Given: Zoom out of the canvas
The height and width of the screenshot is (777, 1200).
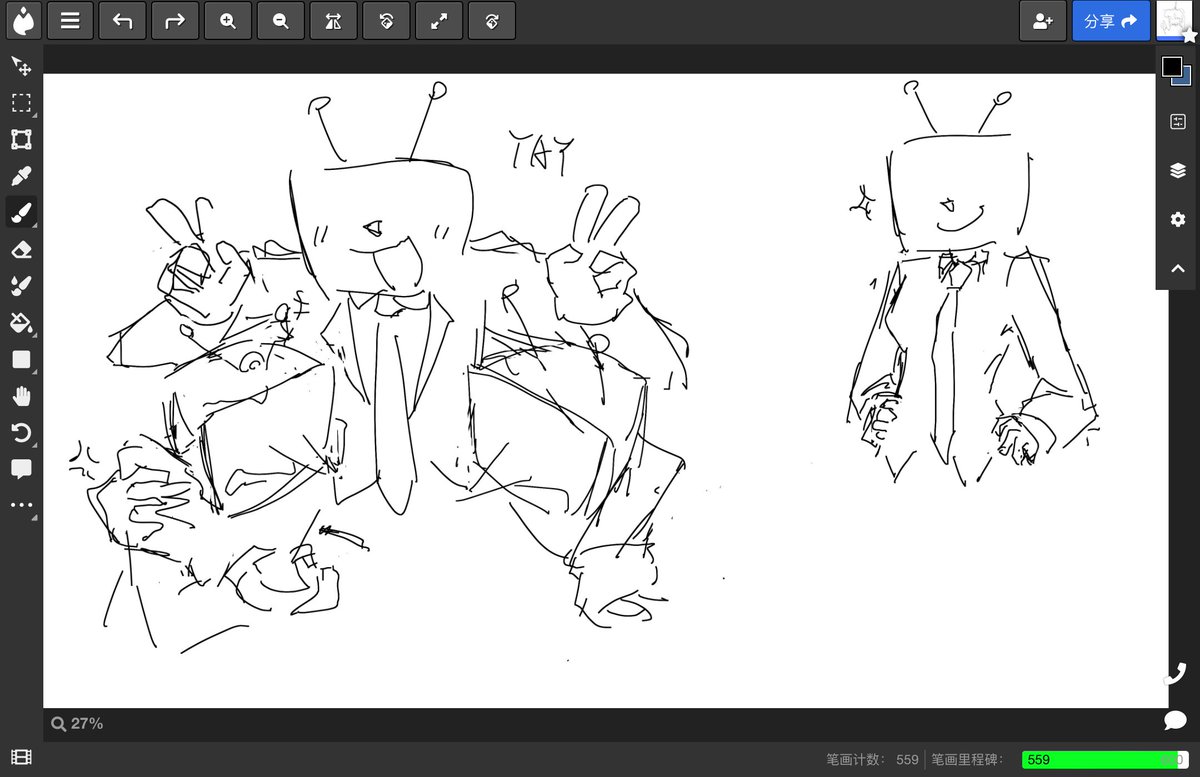Looking at the screenshot, I should (281, 21).
